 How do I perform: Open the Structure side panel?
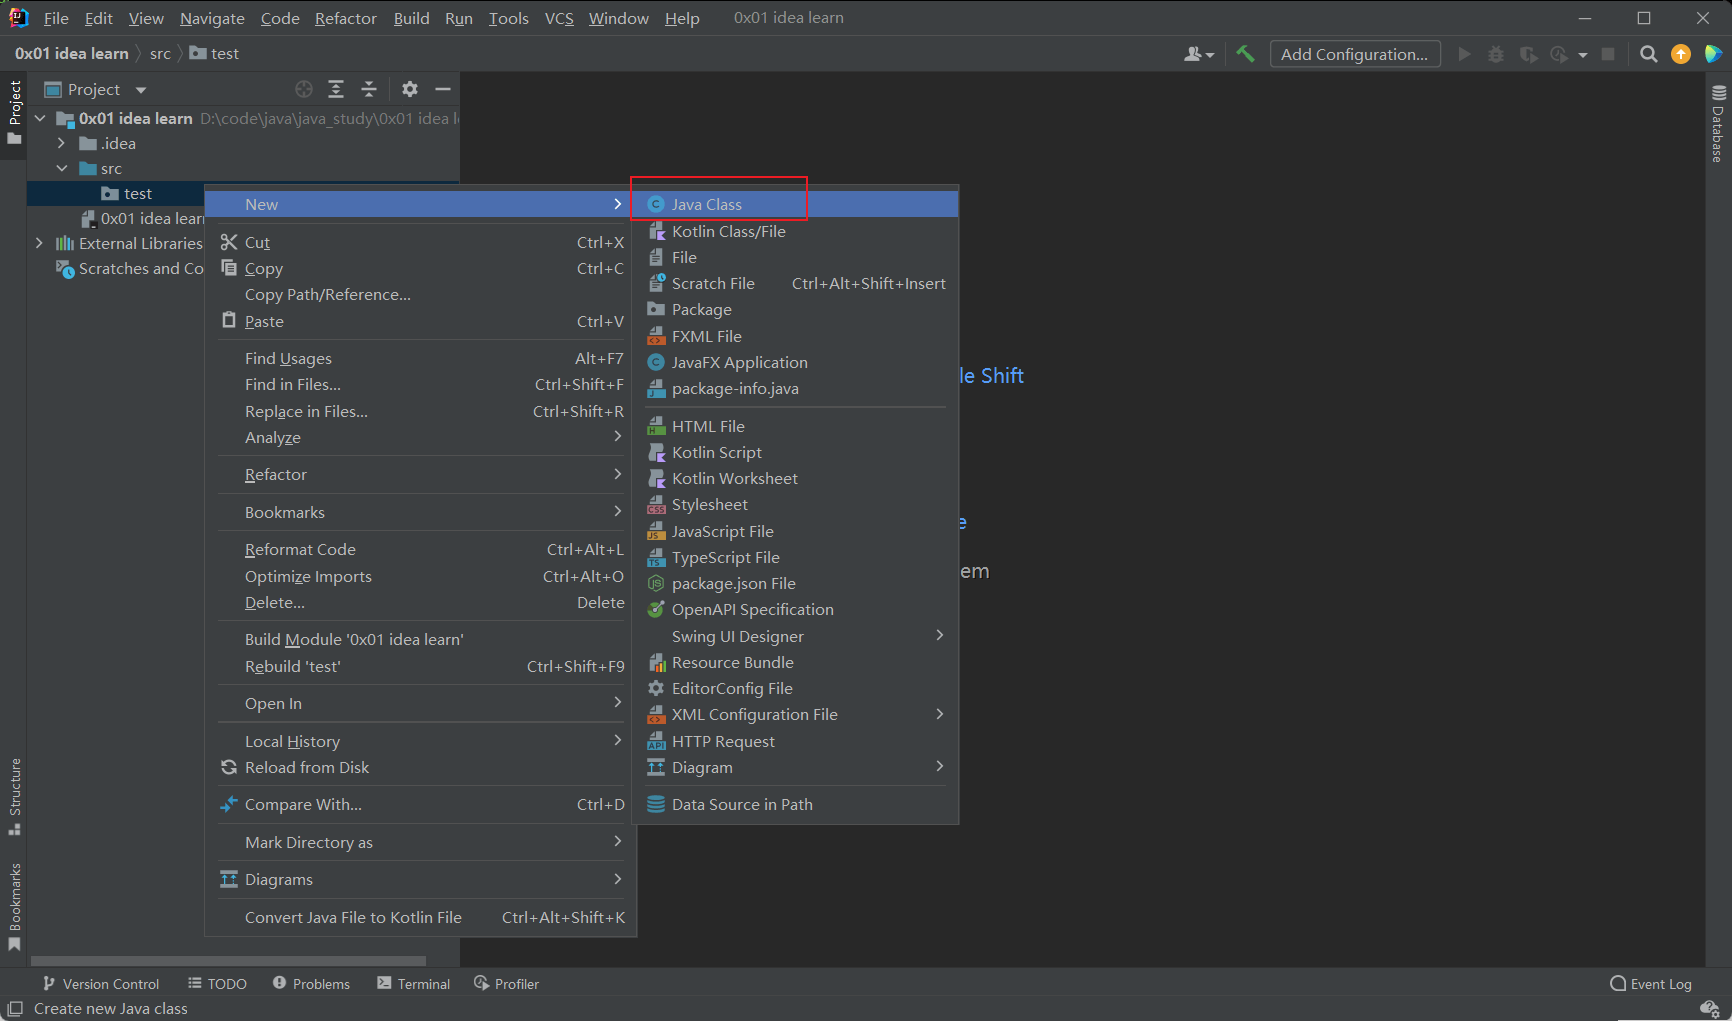pyautogui.click(x=15, y=797)
